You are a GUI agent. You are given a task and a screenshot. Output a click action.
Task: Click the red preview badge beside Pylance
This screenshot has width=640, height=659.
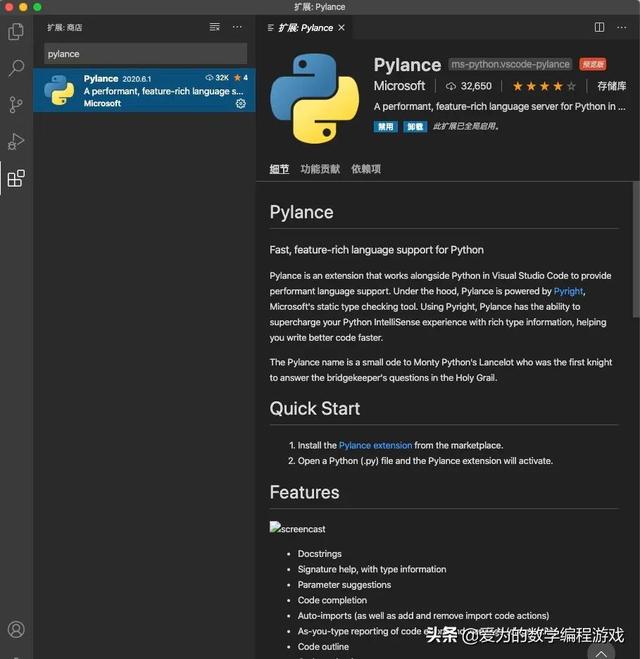[593, 64]
